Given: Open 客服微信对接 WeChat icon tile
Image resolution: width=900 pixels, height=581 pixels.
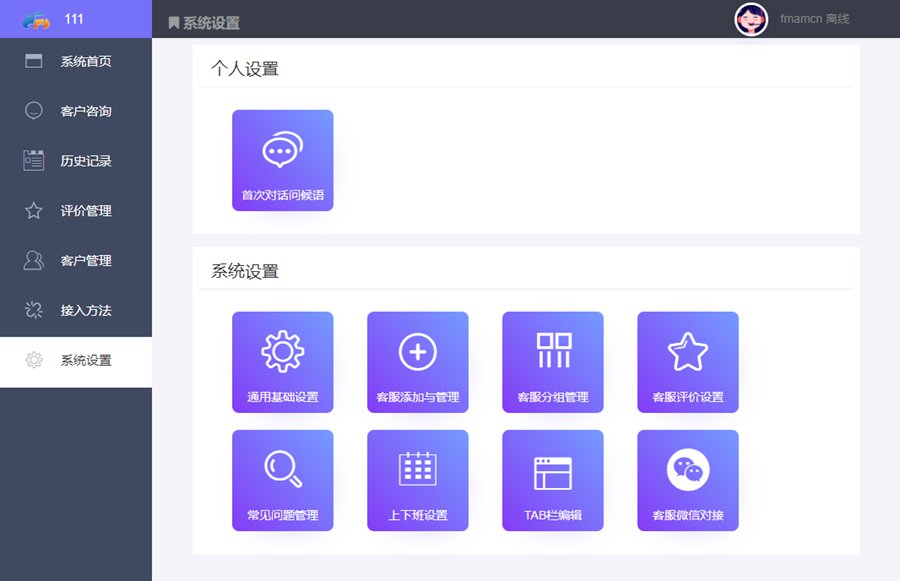Looking at the screenshot, I should pyautogui.click(x=687, y=480).
